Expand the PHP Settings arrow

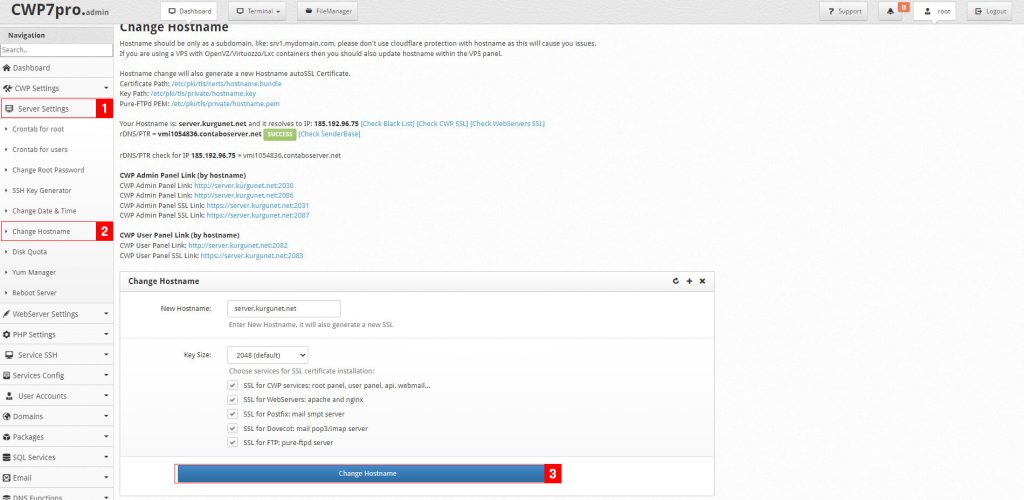tap(106, 334)
